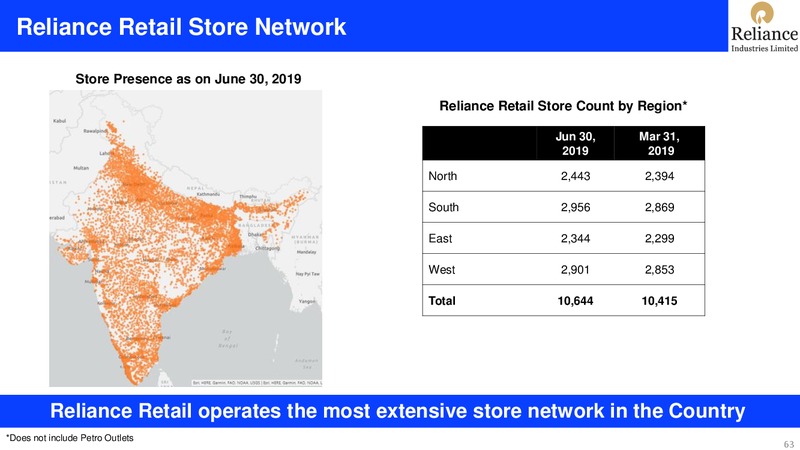Click North value 2,394
Image resolution: width=800 pixels, height=450 pixels.
coord(659,176)
